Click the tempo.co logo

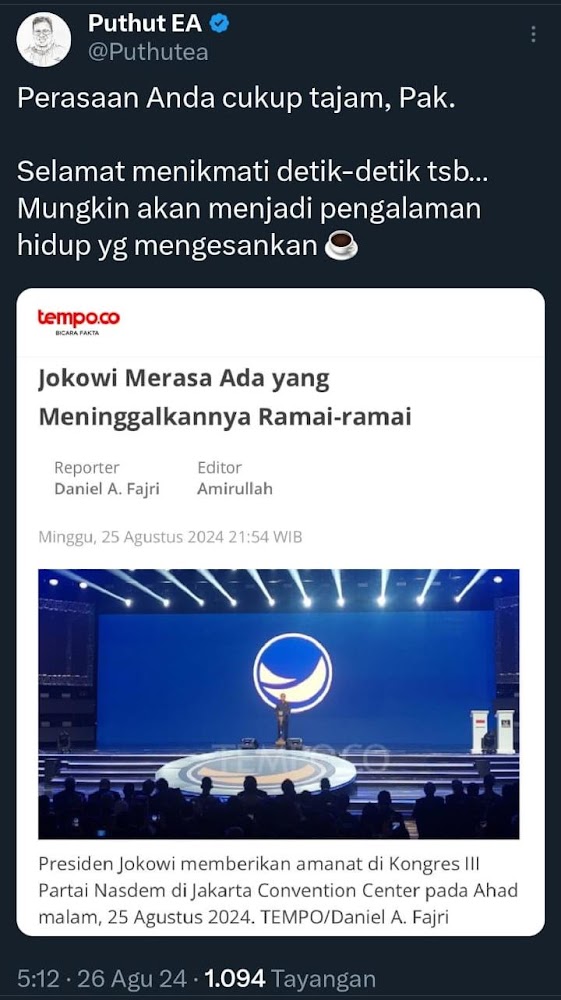(x=78, y=321)
